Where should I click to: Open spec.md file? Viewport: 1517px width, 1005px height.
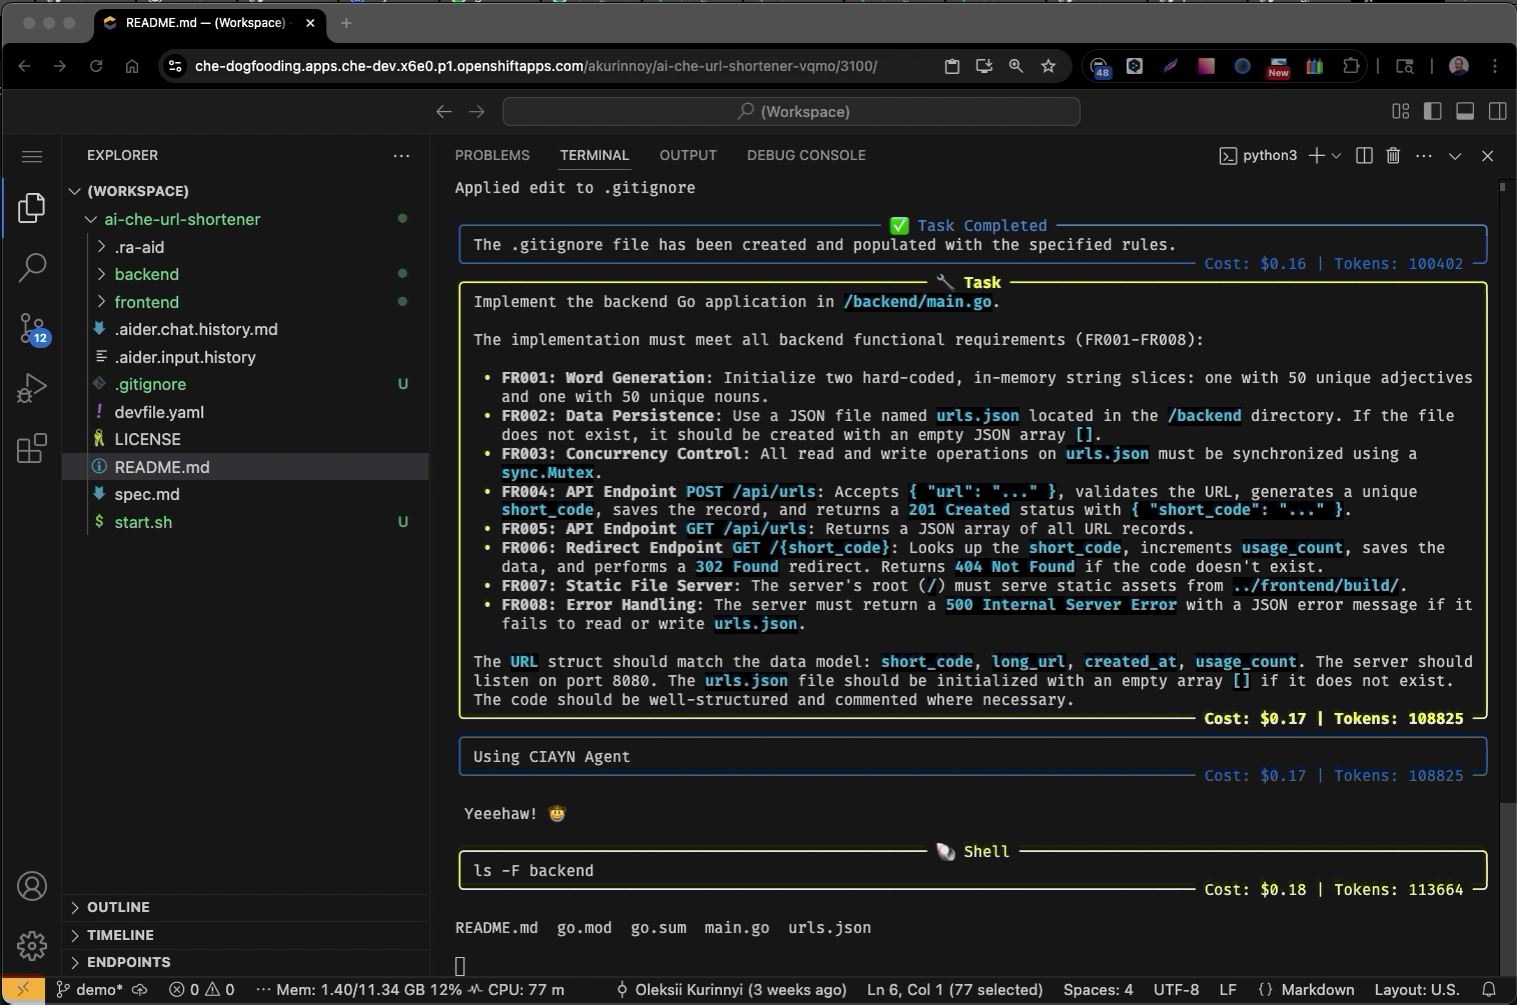coord(147,494)
